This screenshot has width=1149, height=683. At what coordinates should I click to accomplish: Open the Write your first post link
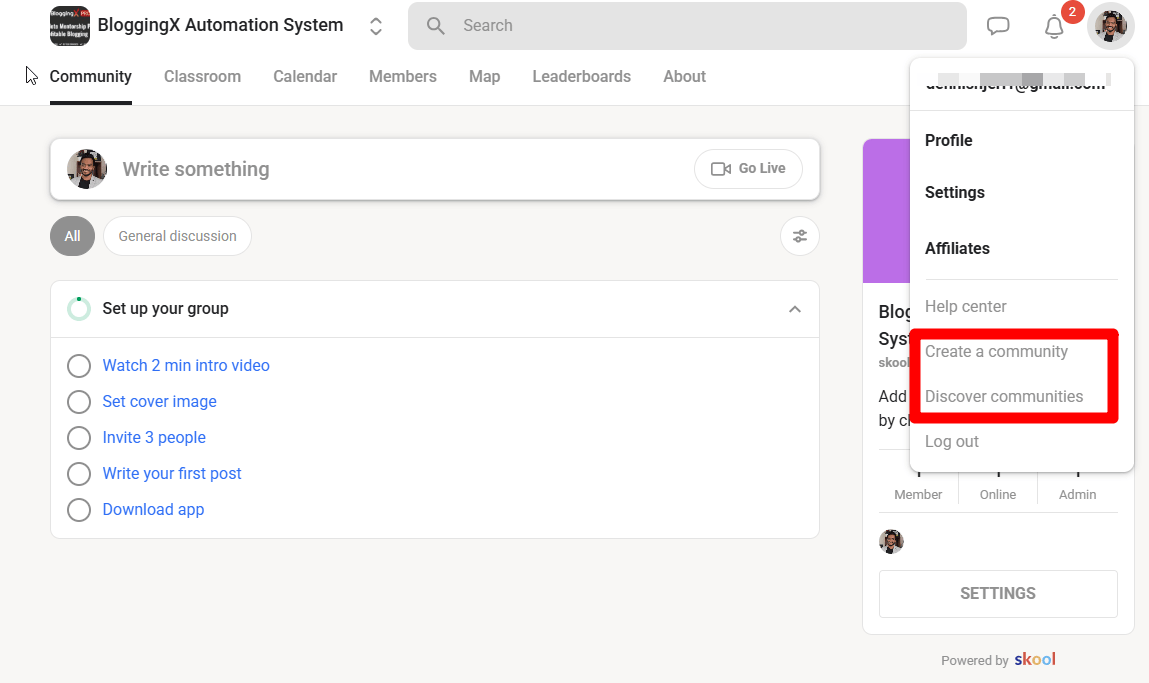[x=172, y=473]
